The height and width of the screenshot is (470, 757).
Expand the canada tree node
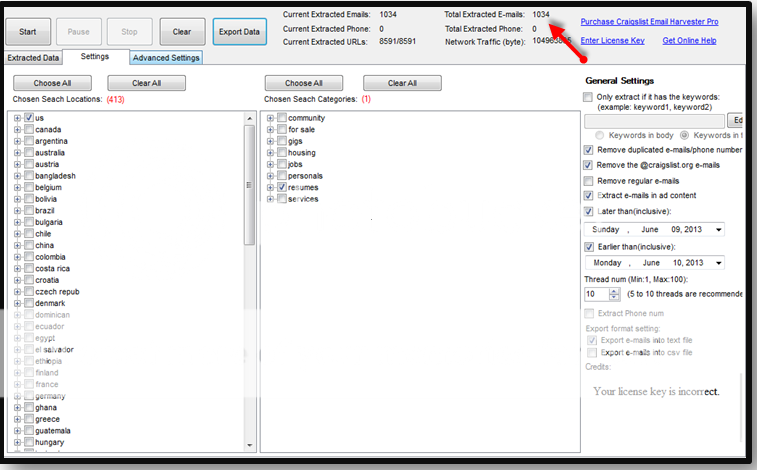tap(17, 129)
